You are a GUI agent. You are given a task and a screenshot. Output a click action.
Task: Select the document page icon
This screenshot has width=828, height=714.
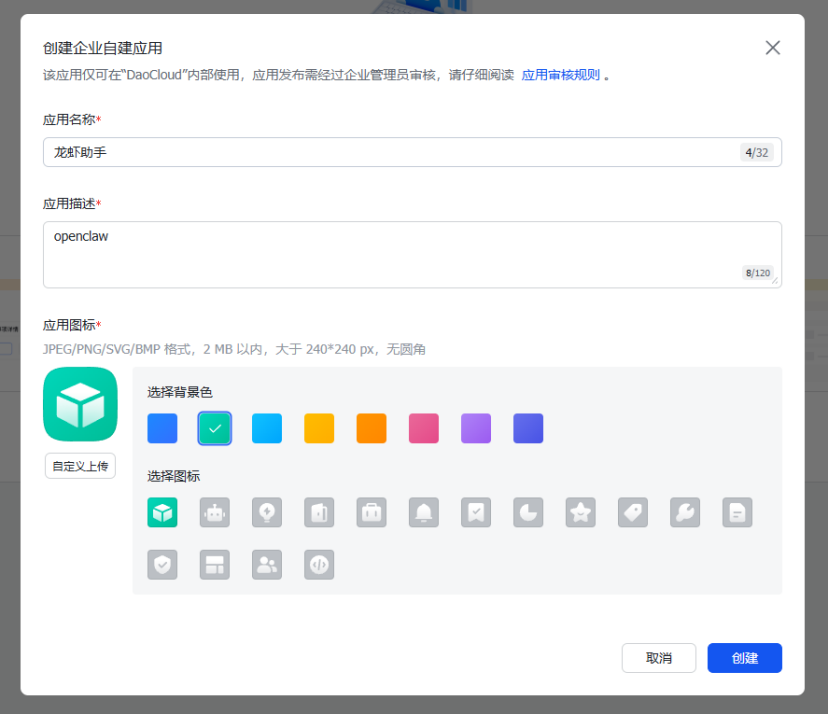click(737, 512)
